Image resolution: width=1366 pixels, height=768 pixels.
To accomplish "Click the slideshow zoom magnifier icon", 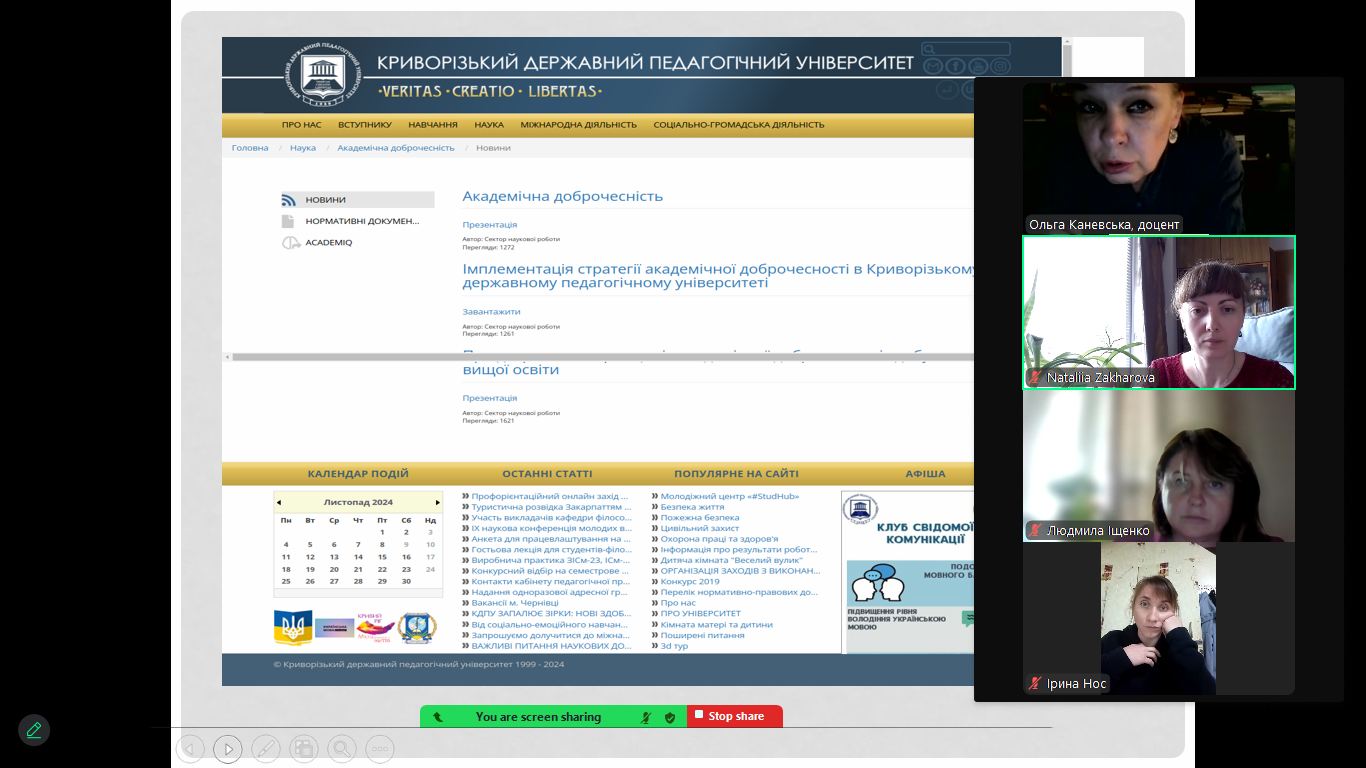I will pos(341,748).
